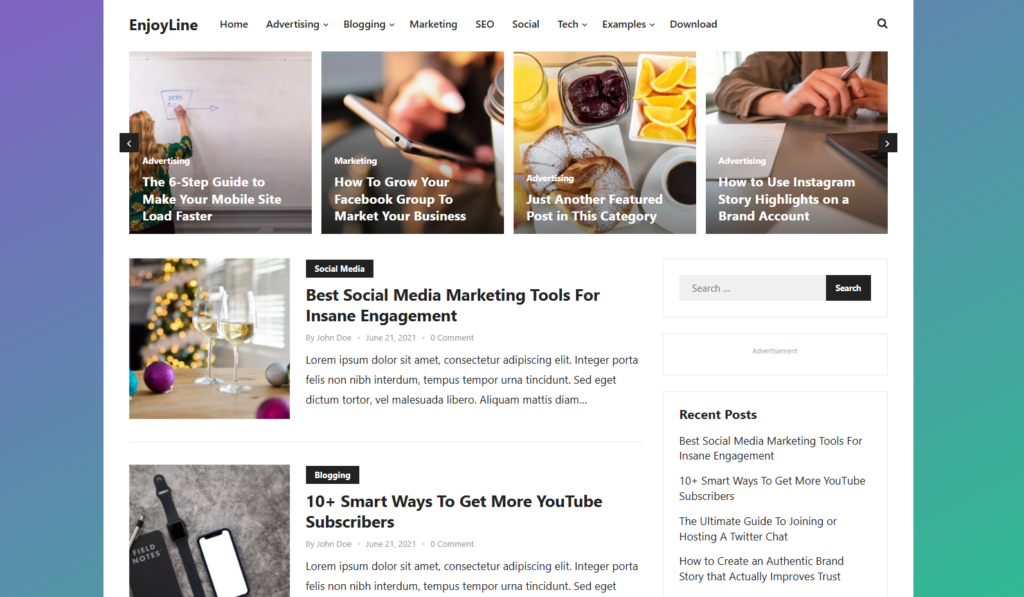Go to the Download menu link
This screenshot has width=1024, height=597.
(x=693, y=24)
